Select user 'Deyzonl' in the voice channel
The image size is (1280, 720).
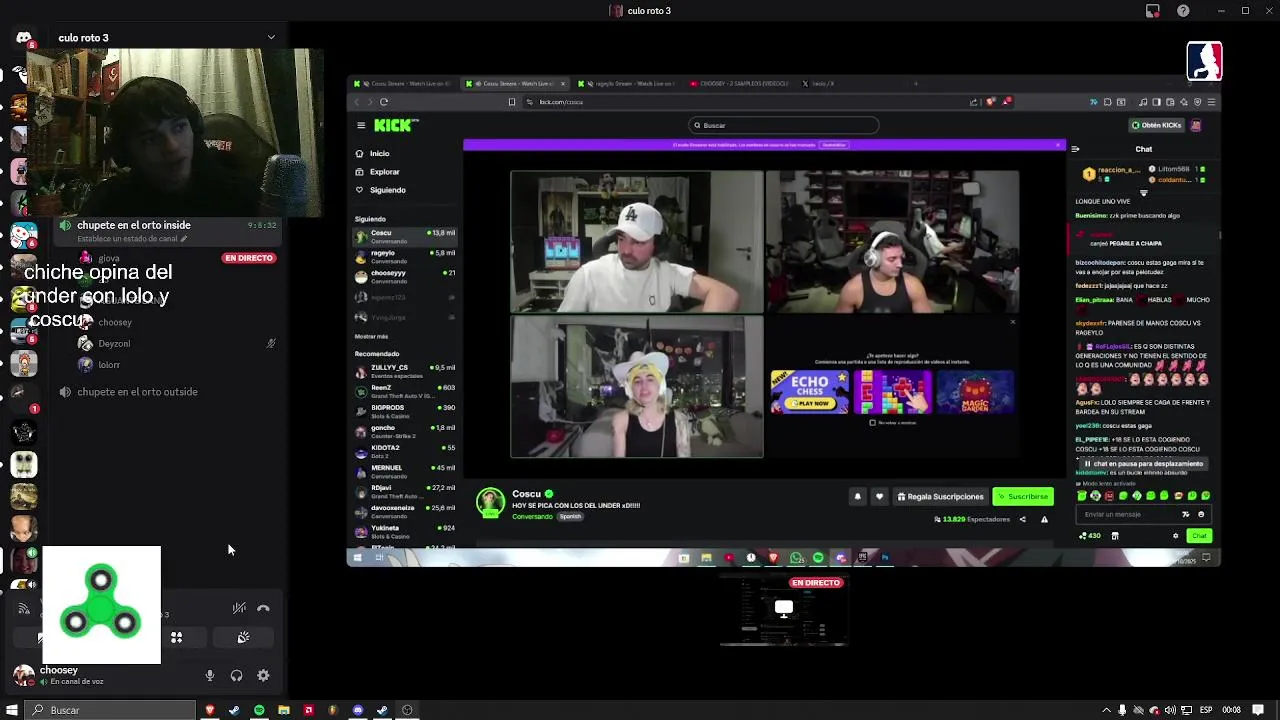click(x=114, y=343)
